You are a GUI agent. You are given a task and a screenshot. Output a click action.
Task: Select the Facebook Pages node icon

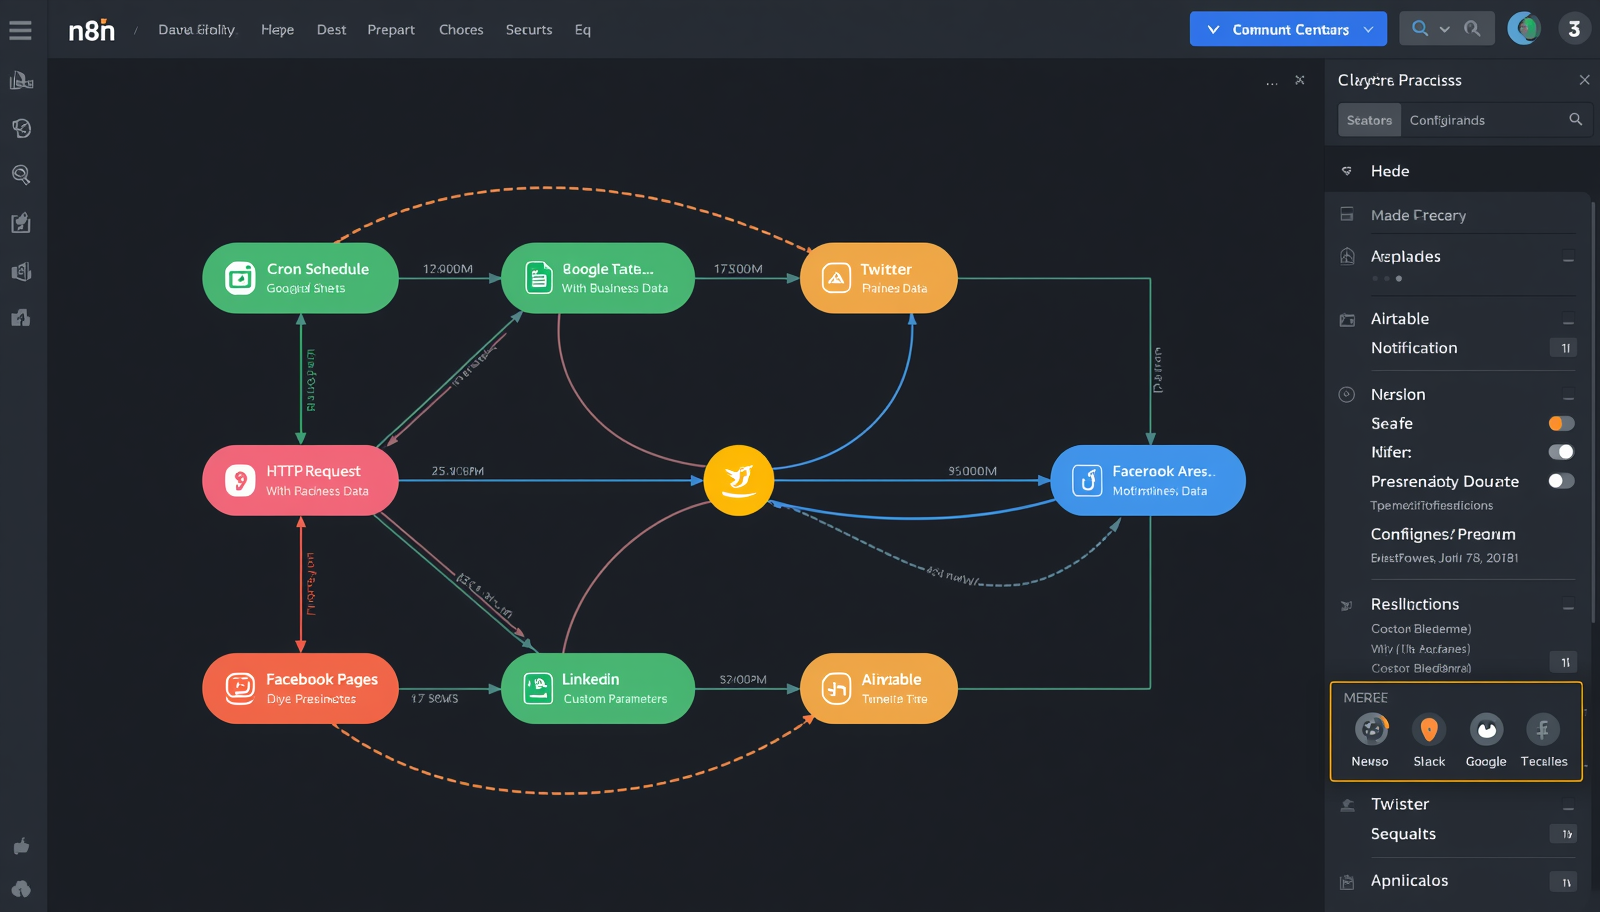pos(240,688)
